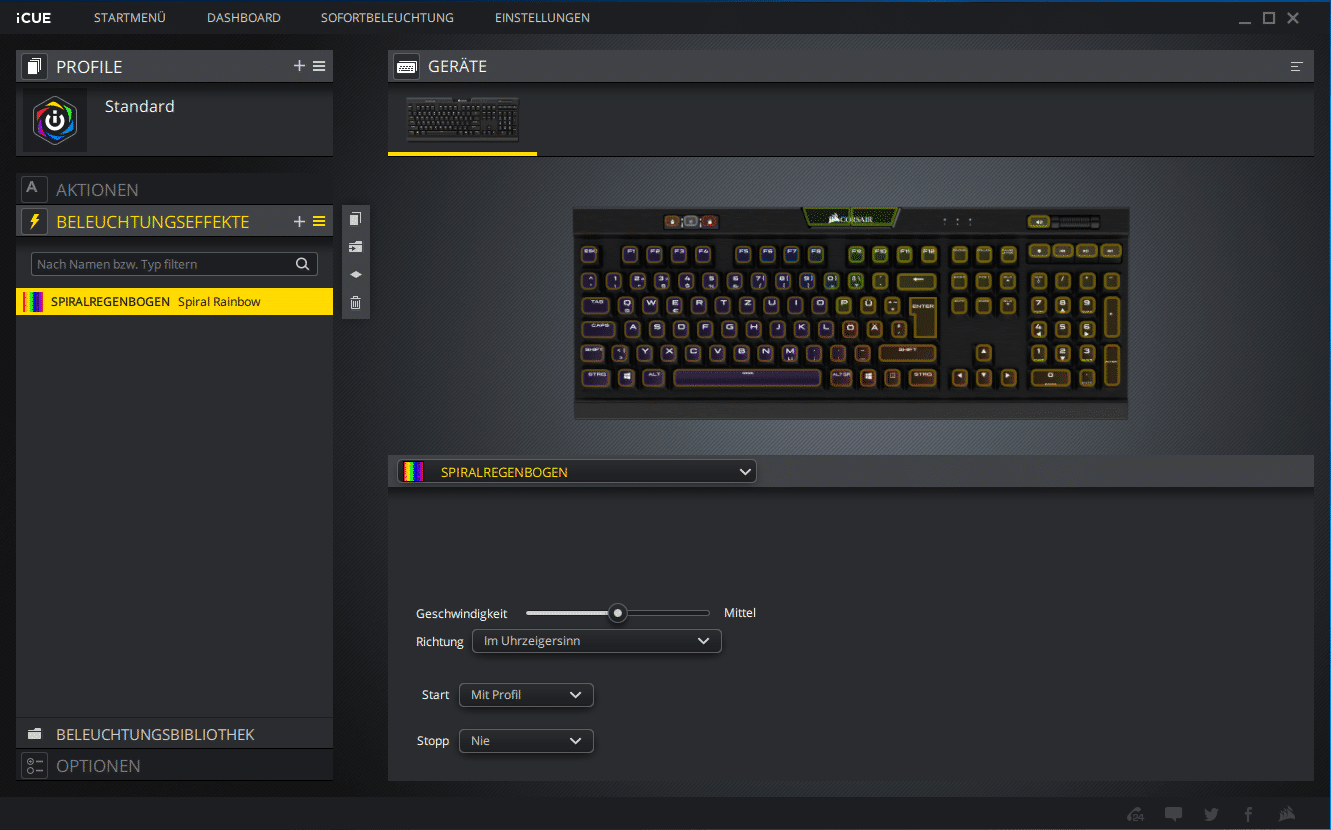This screenshot has width=1331, height=830.
Task: Click the effect name filter search field
Action: click(165, 264)
